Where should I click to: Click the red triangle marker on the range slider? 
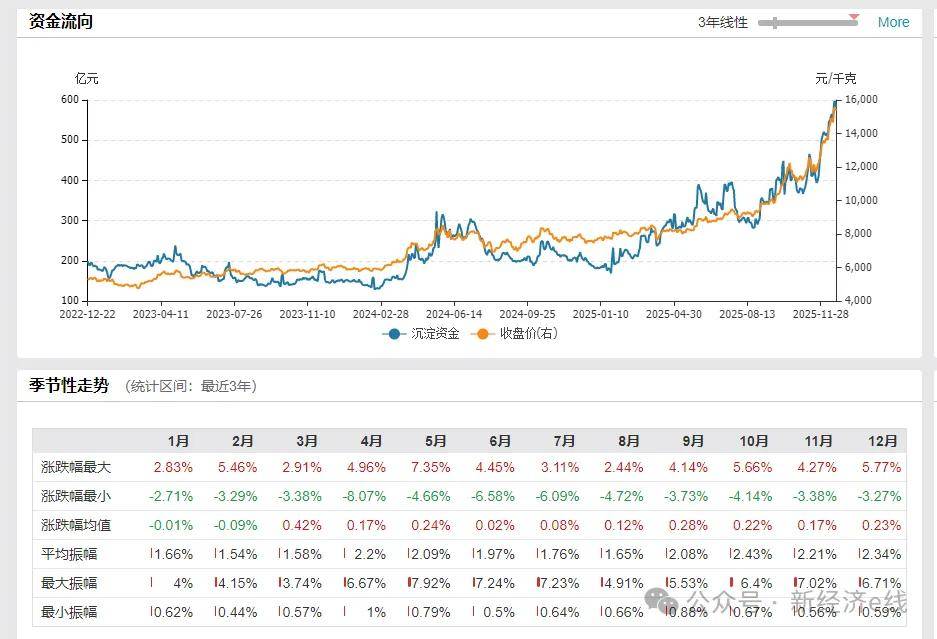pyautogui.click(x=853, y=17)
